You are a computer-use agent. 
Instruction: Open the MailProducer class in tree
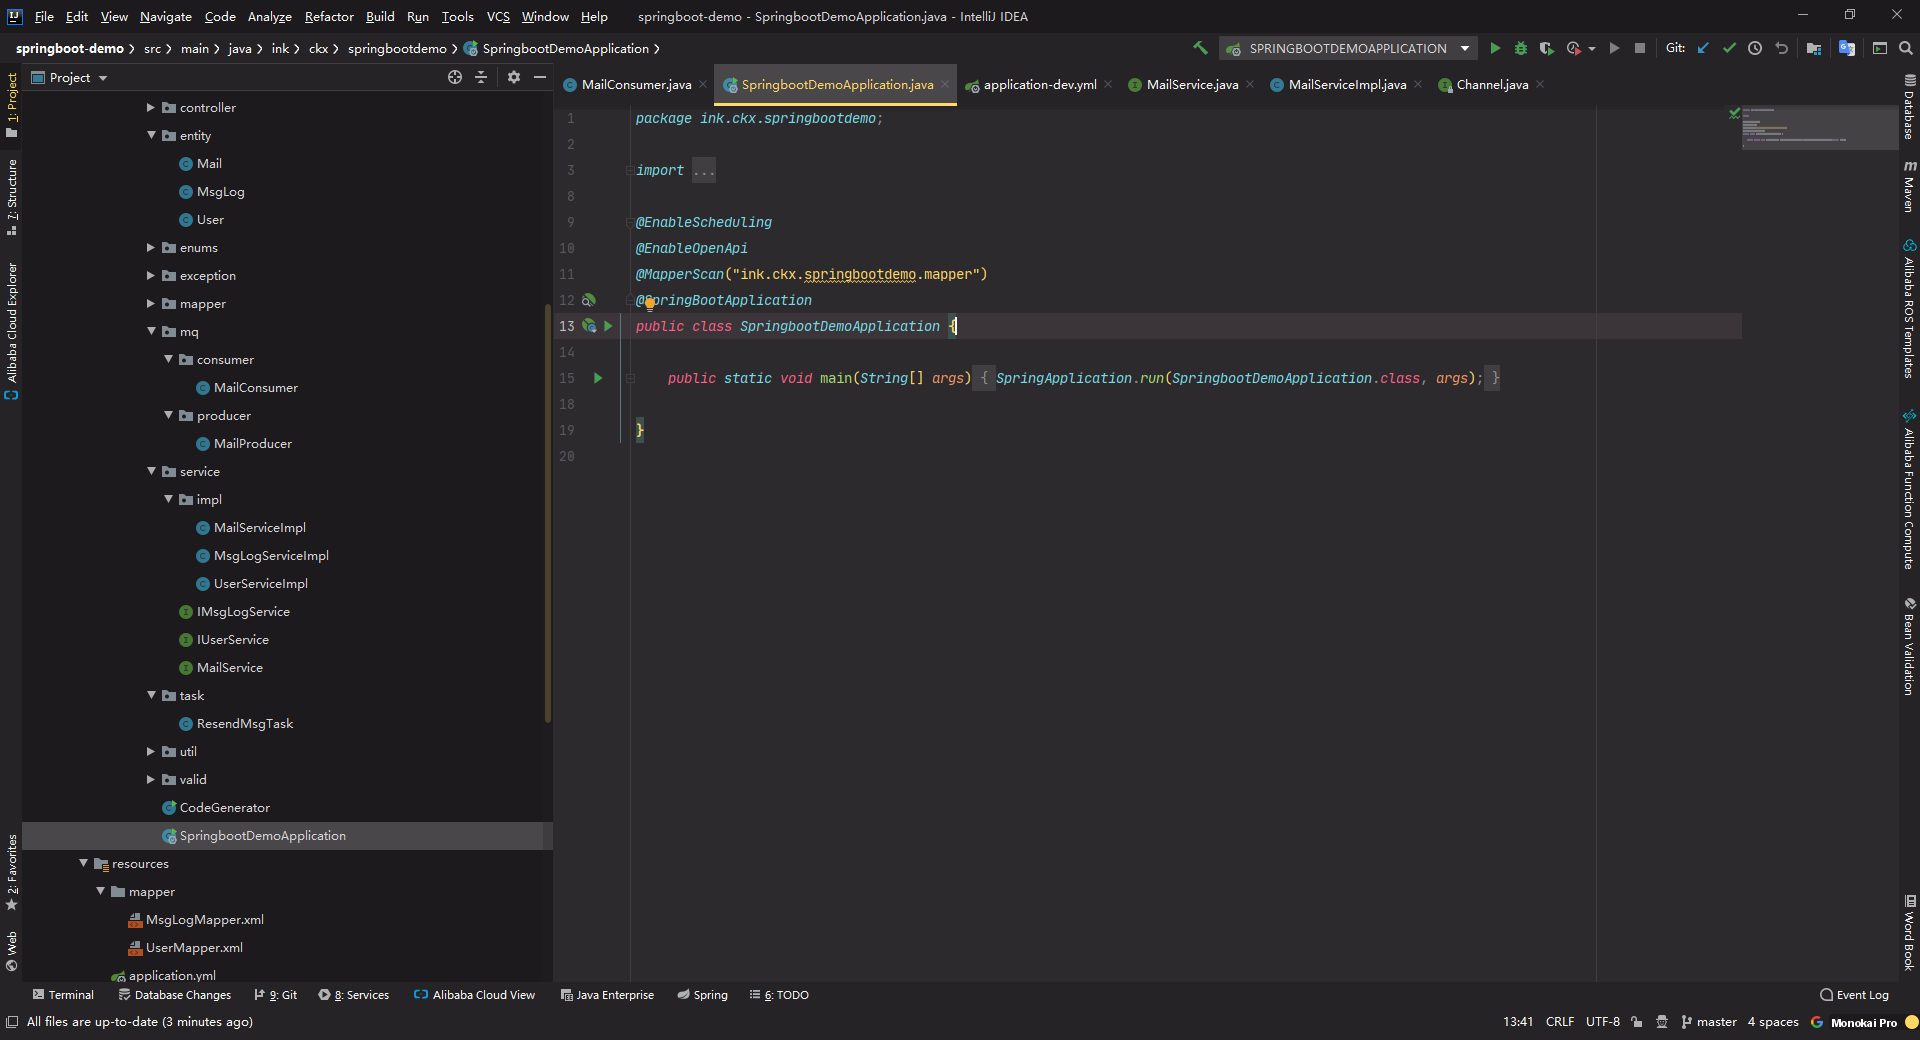click(252, 443)
